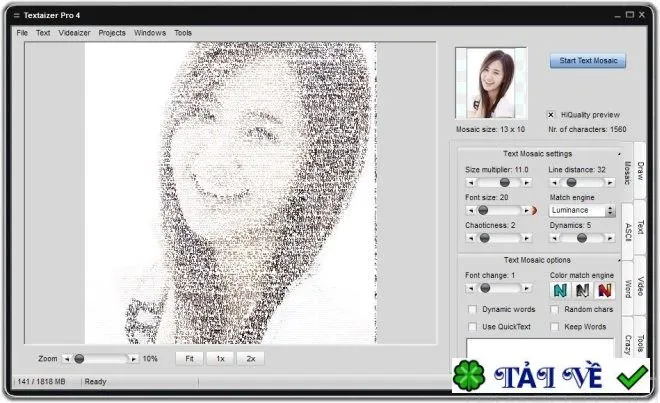Viewport: 660px width, 403px height.
Task: Click the Zoom slider handle
Action: (x=79, y=359)
